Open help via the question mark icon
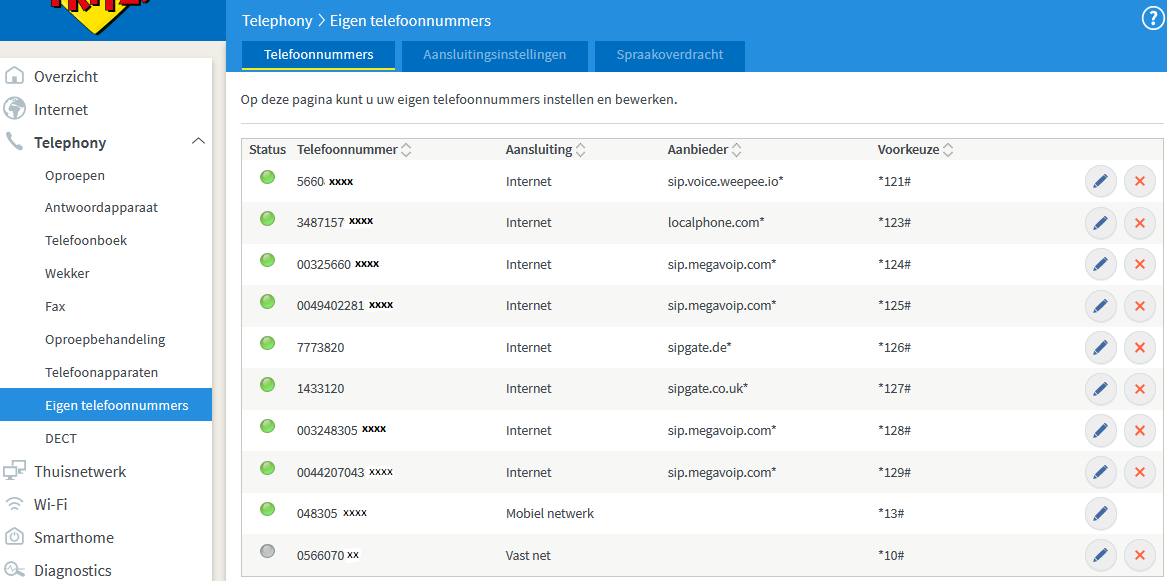Screen dimensions: 1167x581 click(x=1153, y=19)
